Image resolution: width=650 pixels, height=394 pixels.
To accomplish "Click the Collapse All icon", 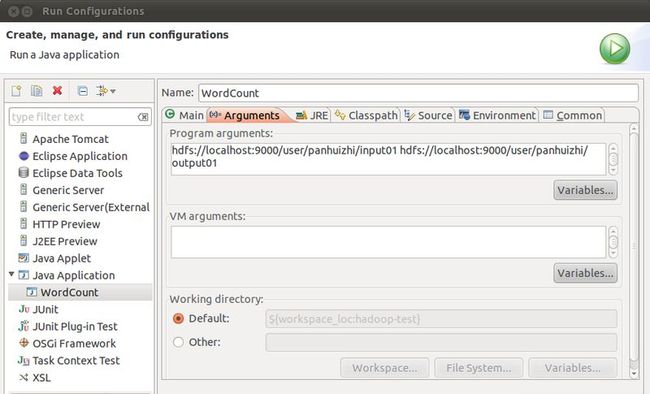I will tap(82, 91).
